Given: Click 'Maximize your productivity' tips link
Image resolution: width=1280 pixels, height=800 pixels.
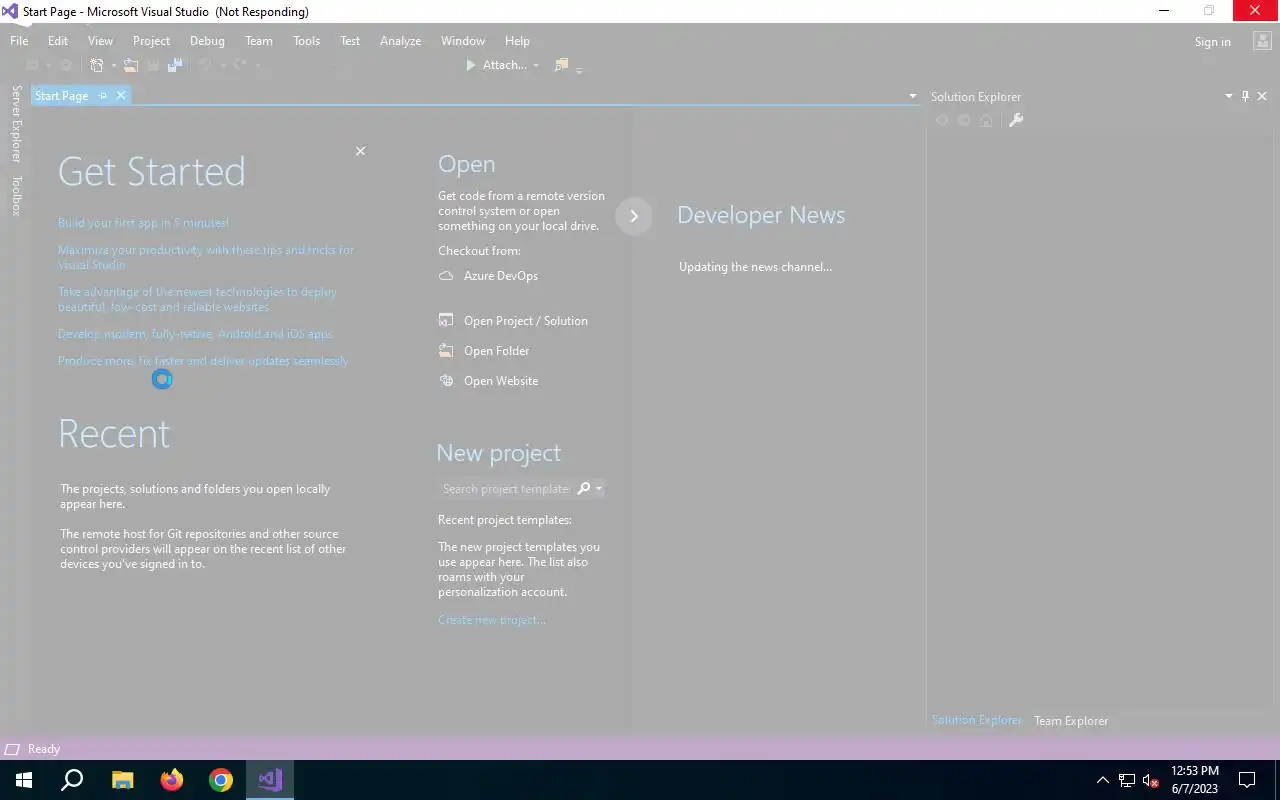Looking at the screenshot, I should [x=206, y=257].
